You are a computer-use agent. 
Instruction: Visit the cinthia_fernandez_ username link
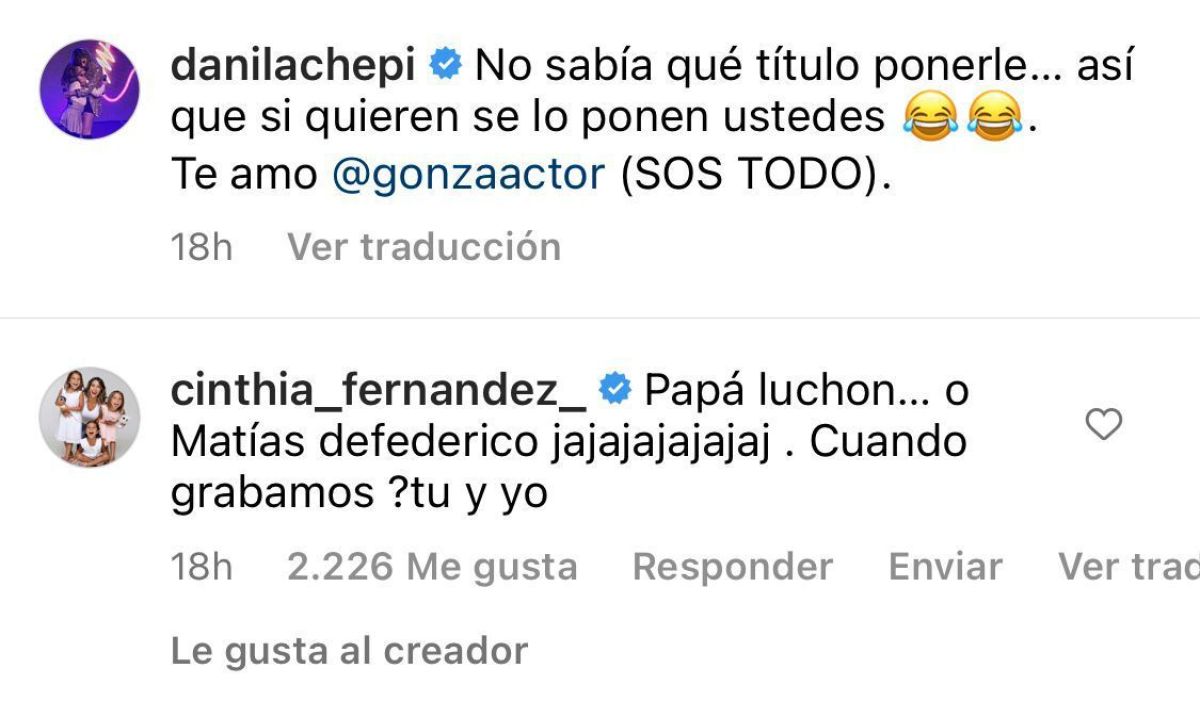tap(378, 392)
